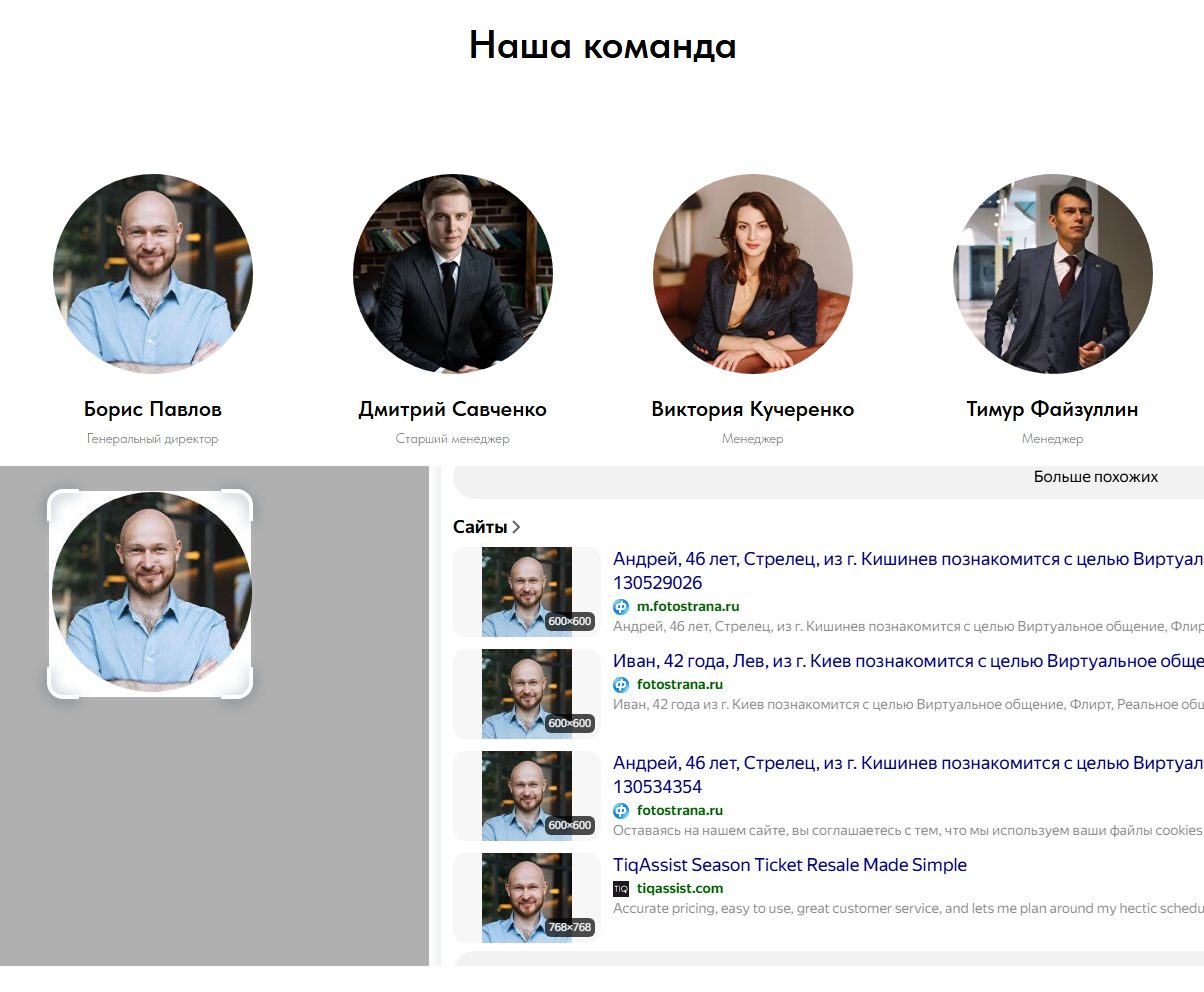The width and height of the screenshot is (1204, 992).
Task: Click fotostrana favicon under the Иван, 42 года result
Action: click(621, 685)
